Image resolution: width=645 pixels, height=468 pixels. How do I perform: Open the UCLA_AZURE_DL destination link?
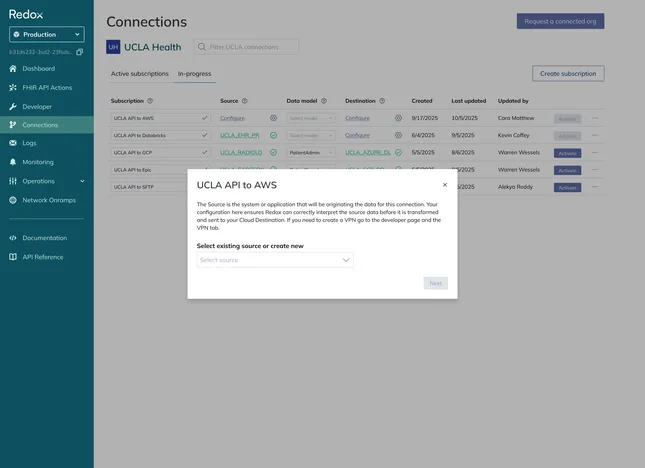(368, 153)
